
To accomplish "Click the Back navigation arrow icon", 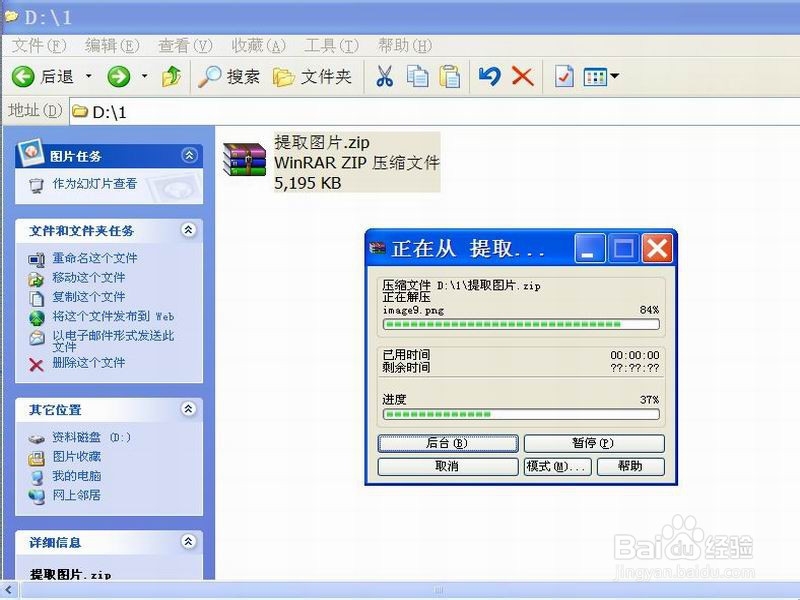I will [25, 76].
